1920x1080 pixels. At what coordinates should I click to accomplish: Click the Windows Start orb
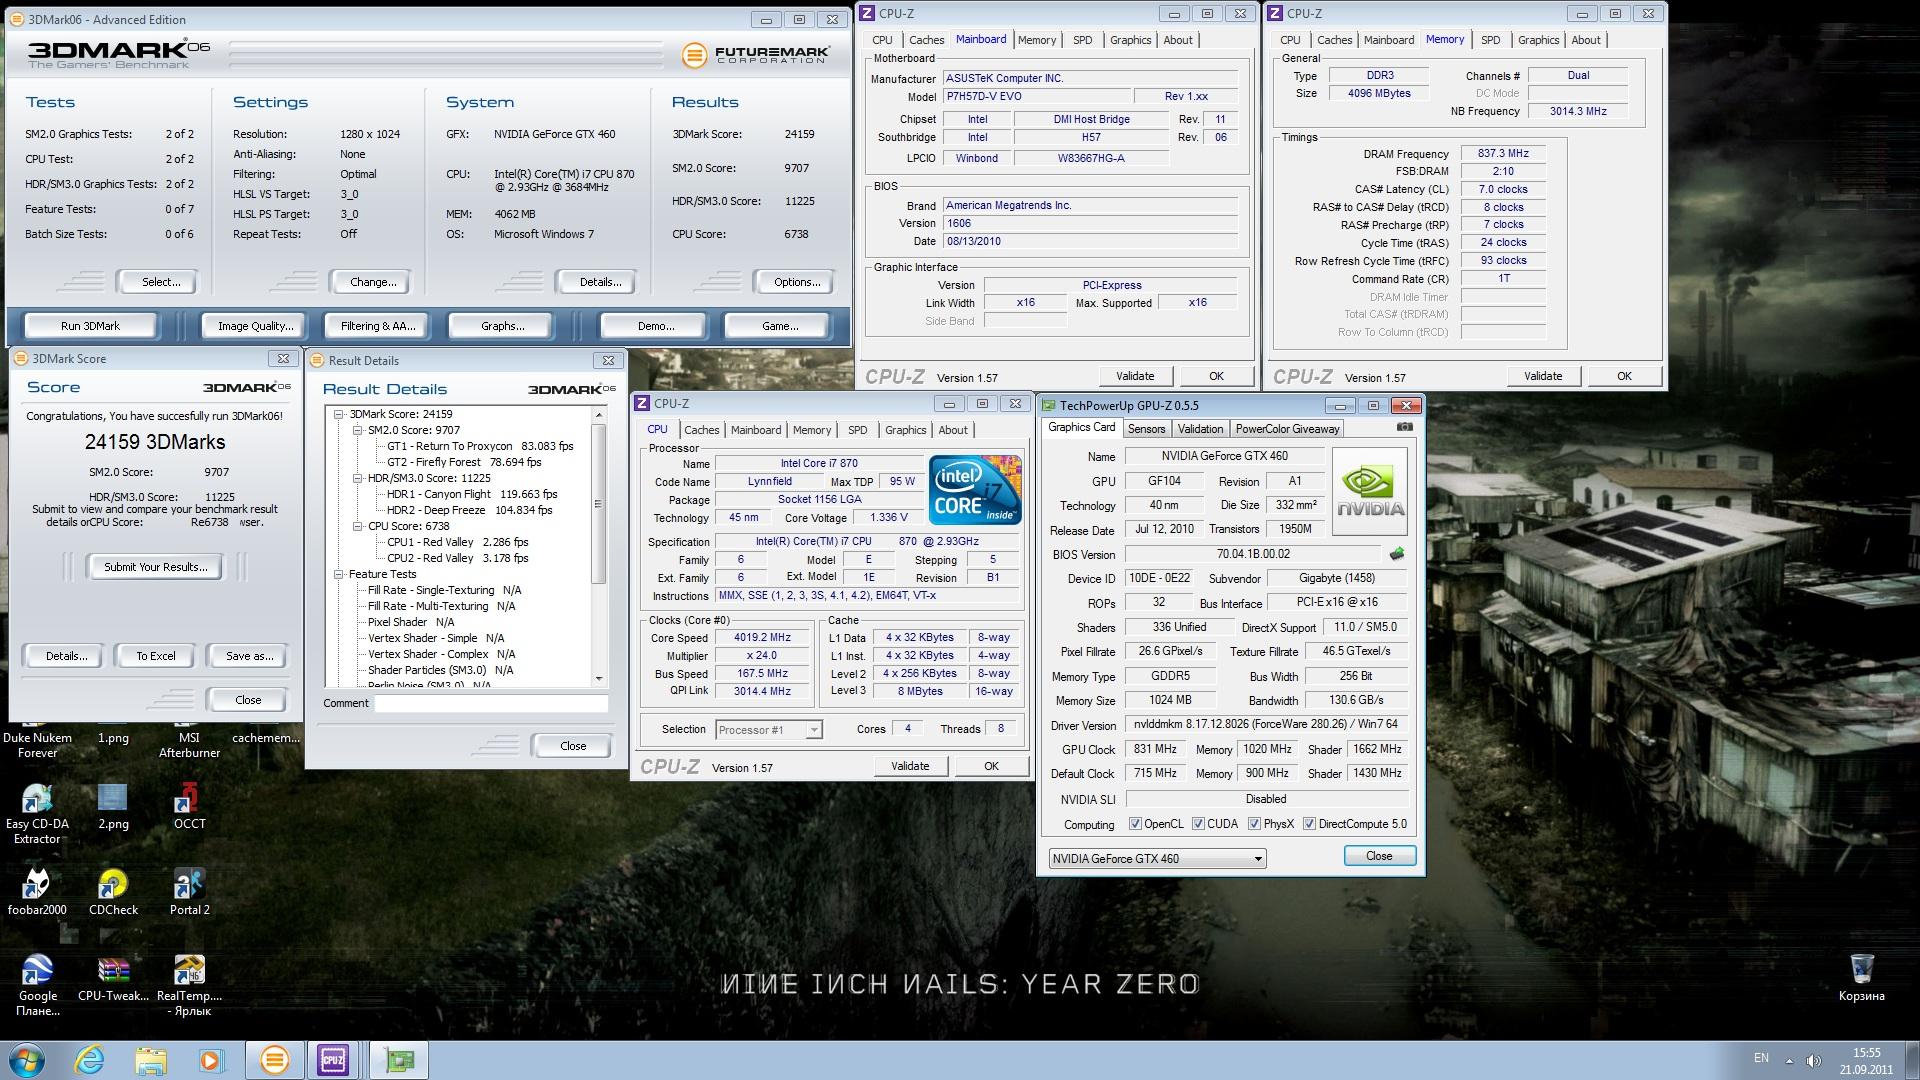tap(26, 1060)
